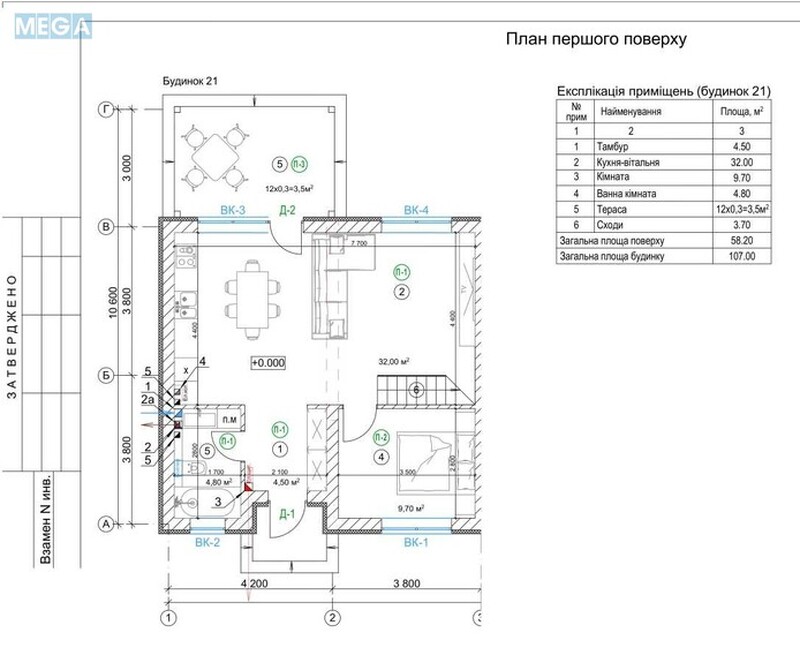Select the area value "107.00" in the table
Viewport: 800px width, 663px height.
(x=741, y=256)
